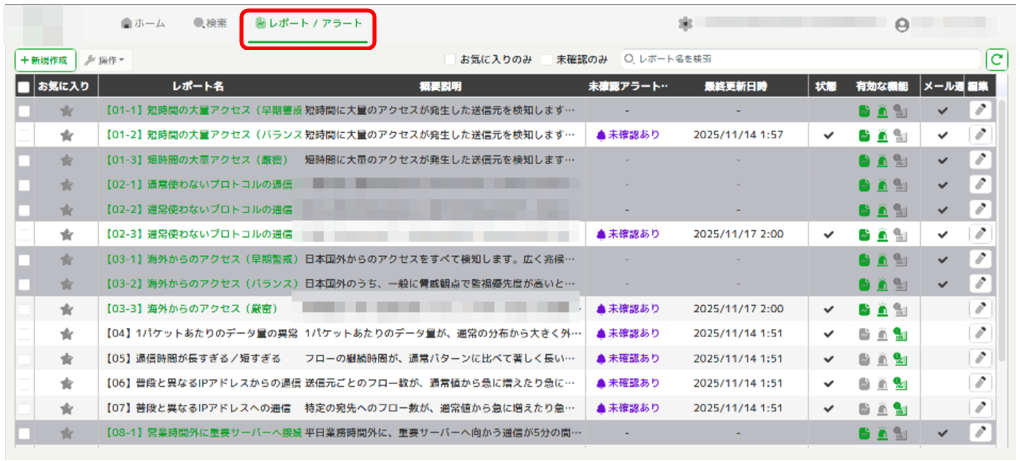The image size is (1020, 461).
Task: Switch to the 検索 tab
Action: tap(210, 23)
